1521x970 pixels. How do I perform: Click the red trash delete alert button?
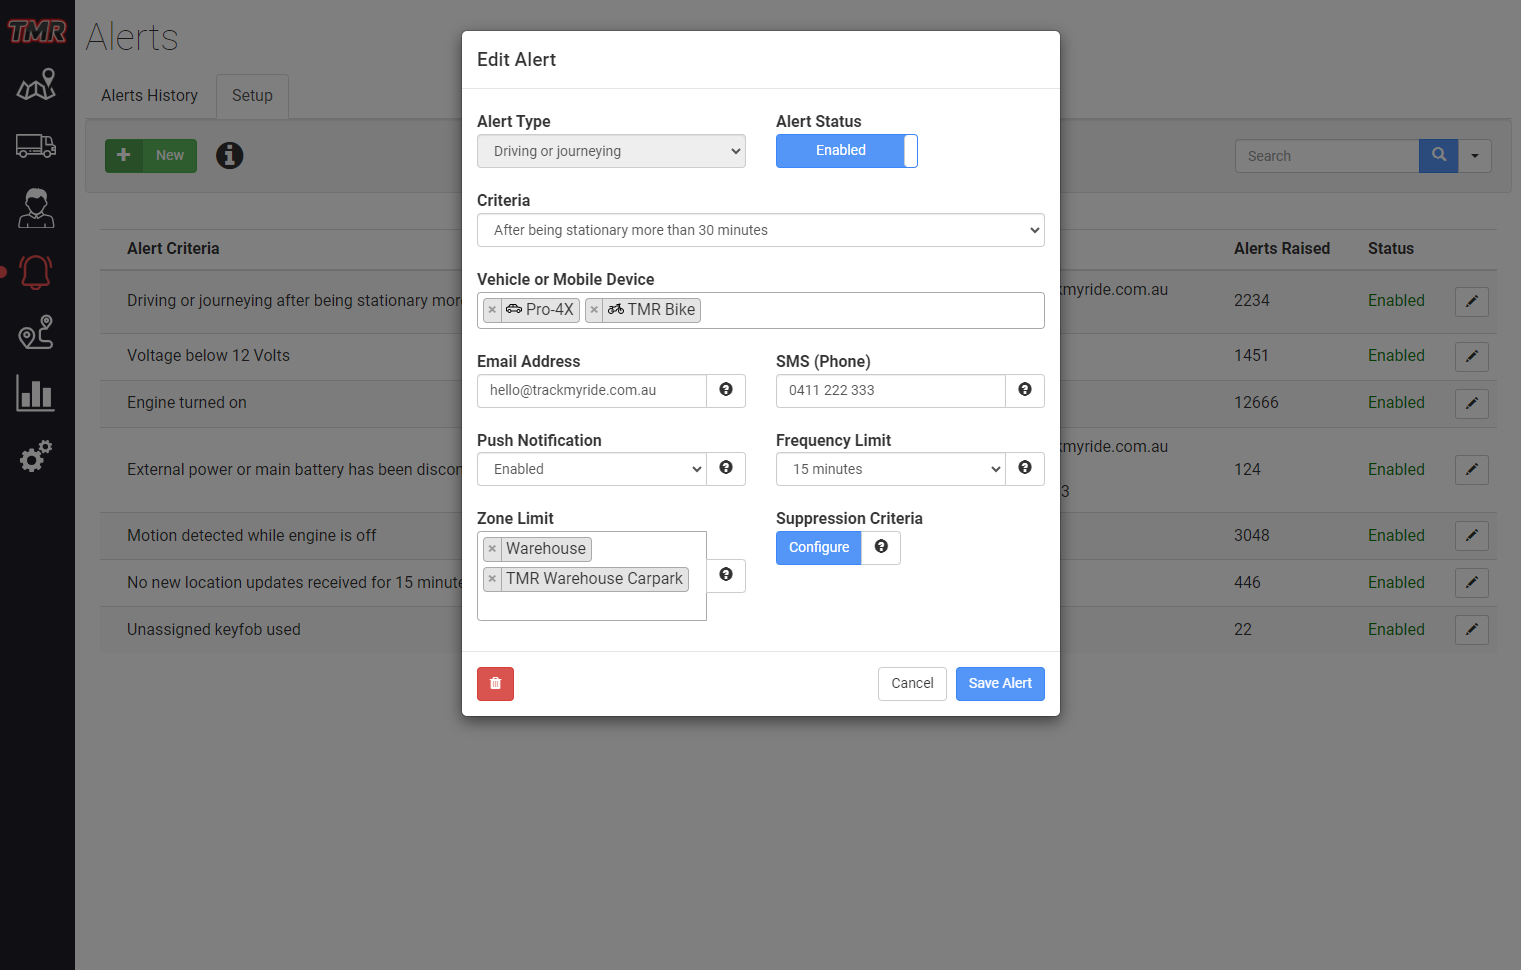point(495,684)
